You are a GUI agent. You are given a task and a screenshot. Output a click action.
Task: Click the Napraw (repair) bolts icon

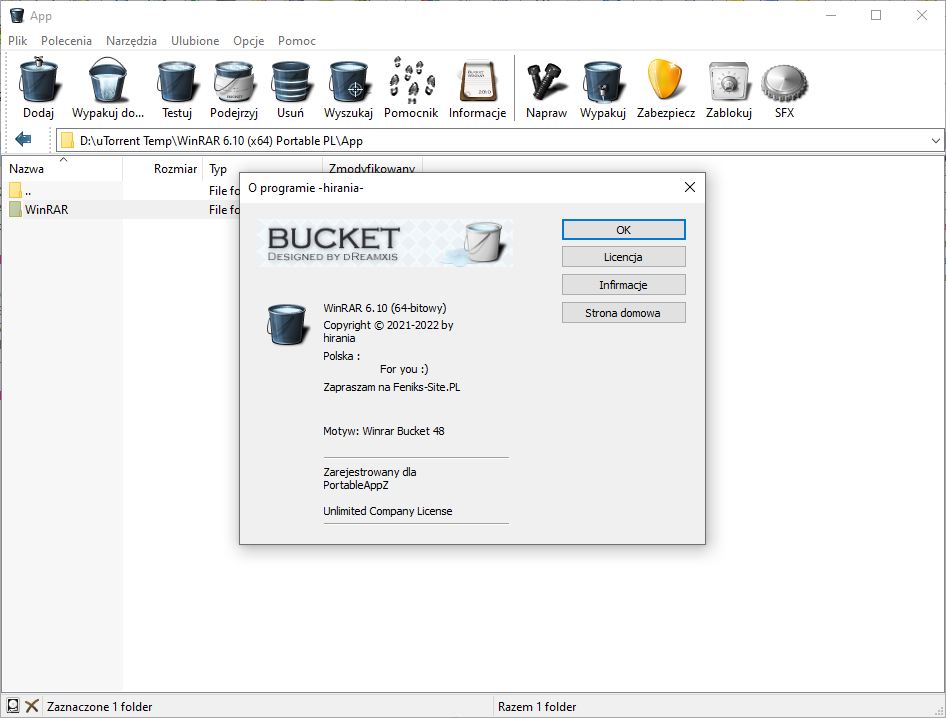coord(546,81)
